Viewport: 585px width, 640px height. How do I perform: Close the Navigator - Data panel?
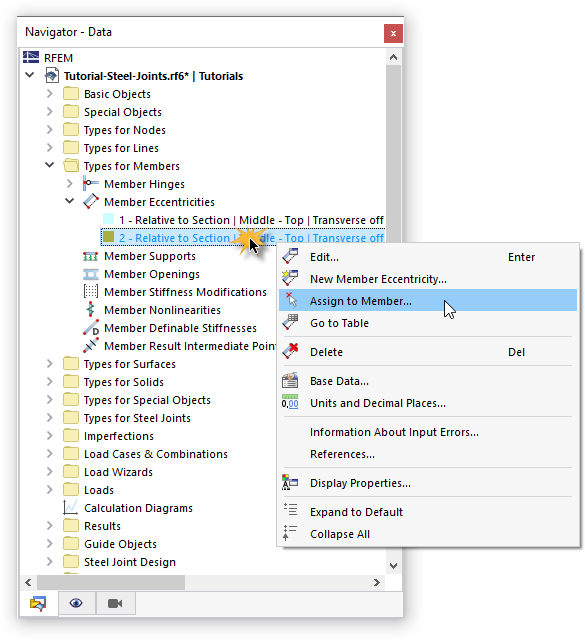393,33
